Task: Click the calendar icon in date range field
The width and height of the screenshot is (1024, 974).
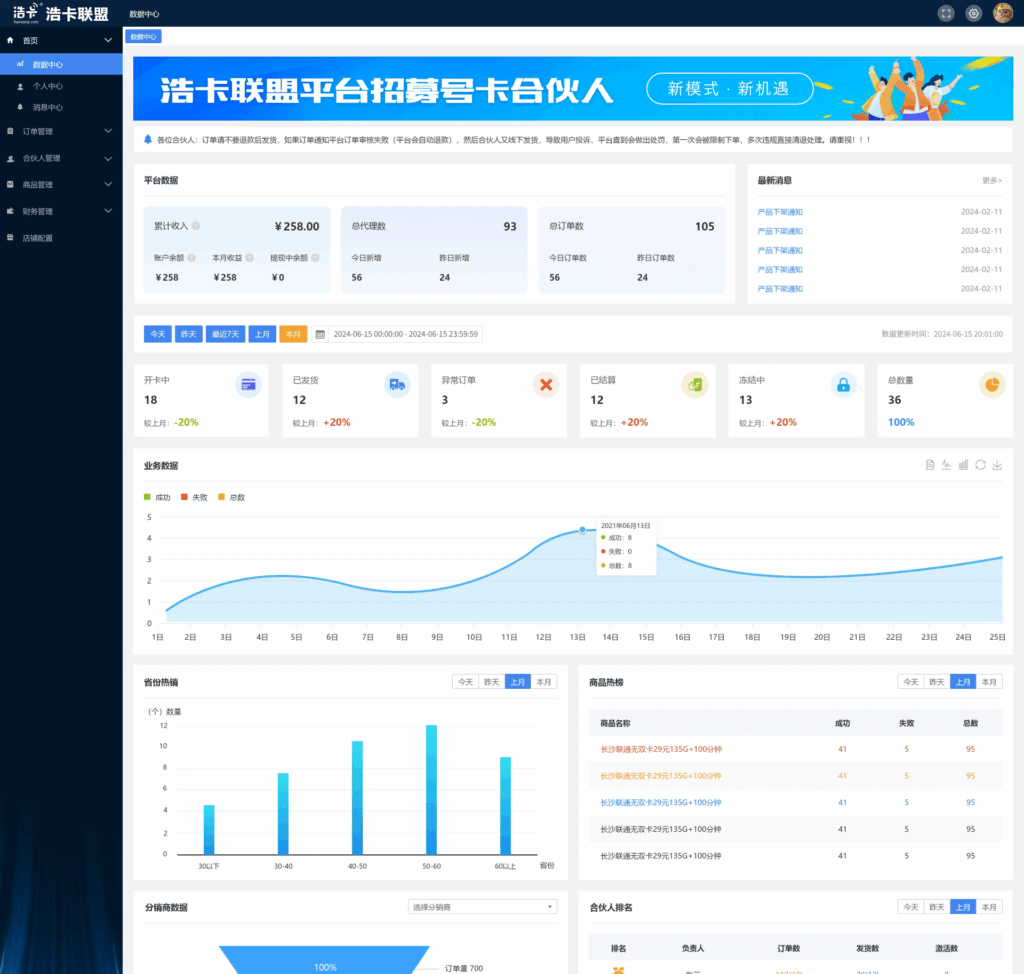Action: [320, 334]
